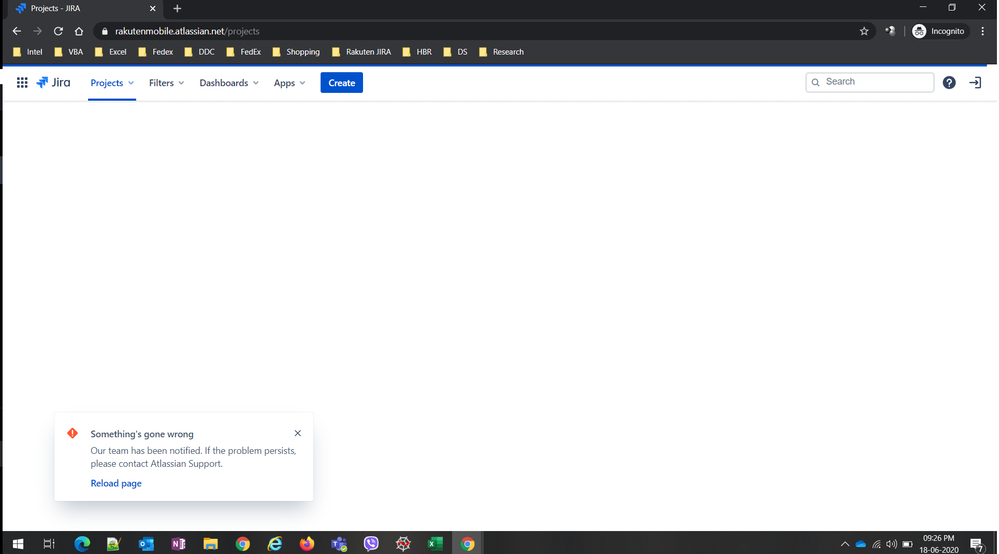Open Internet Explorer from the taskbar
The width and height of the screenshot is (999, 554).
(275, 543)
